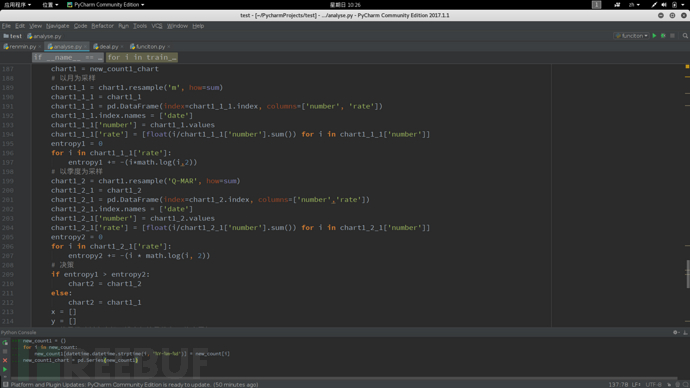This screenshot has height=388, width=690.
Task: Click the read-only lock icon in status bar
Action: (x=669, y=384)
